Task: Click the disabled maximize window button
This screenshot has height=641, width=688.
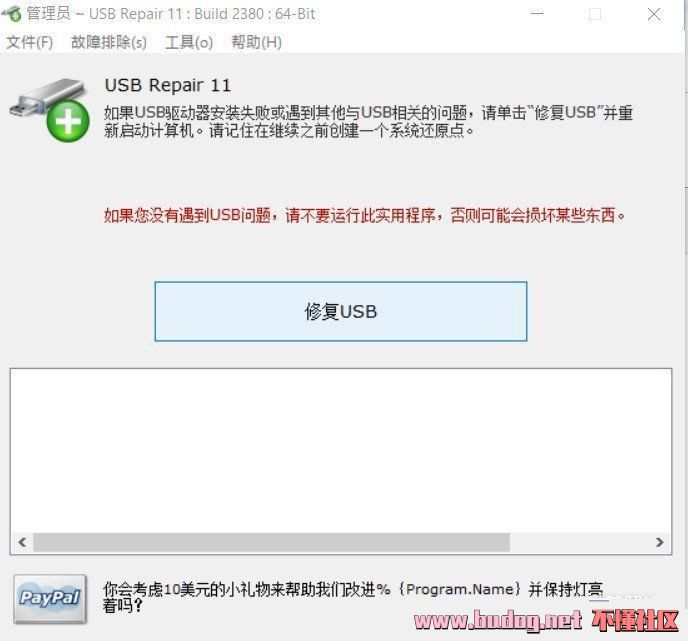Action: click(595, 14)
